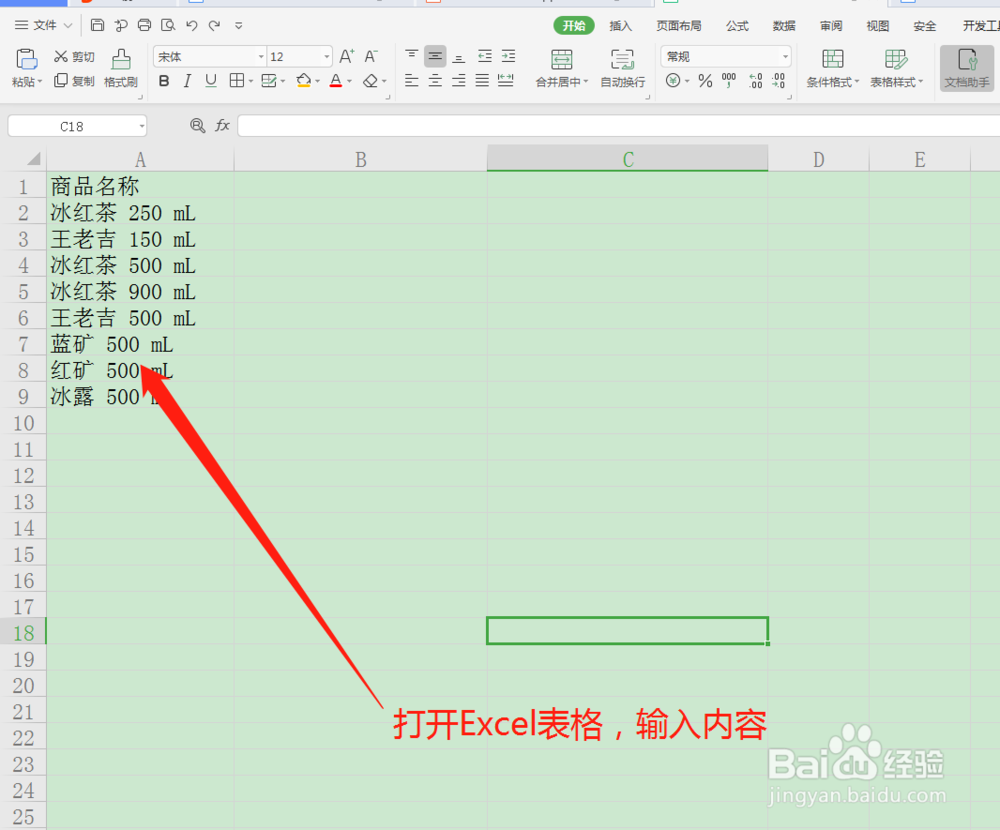Click distributed alignment icon

tap(506, 80)
